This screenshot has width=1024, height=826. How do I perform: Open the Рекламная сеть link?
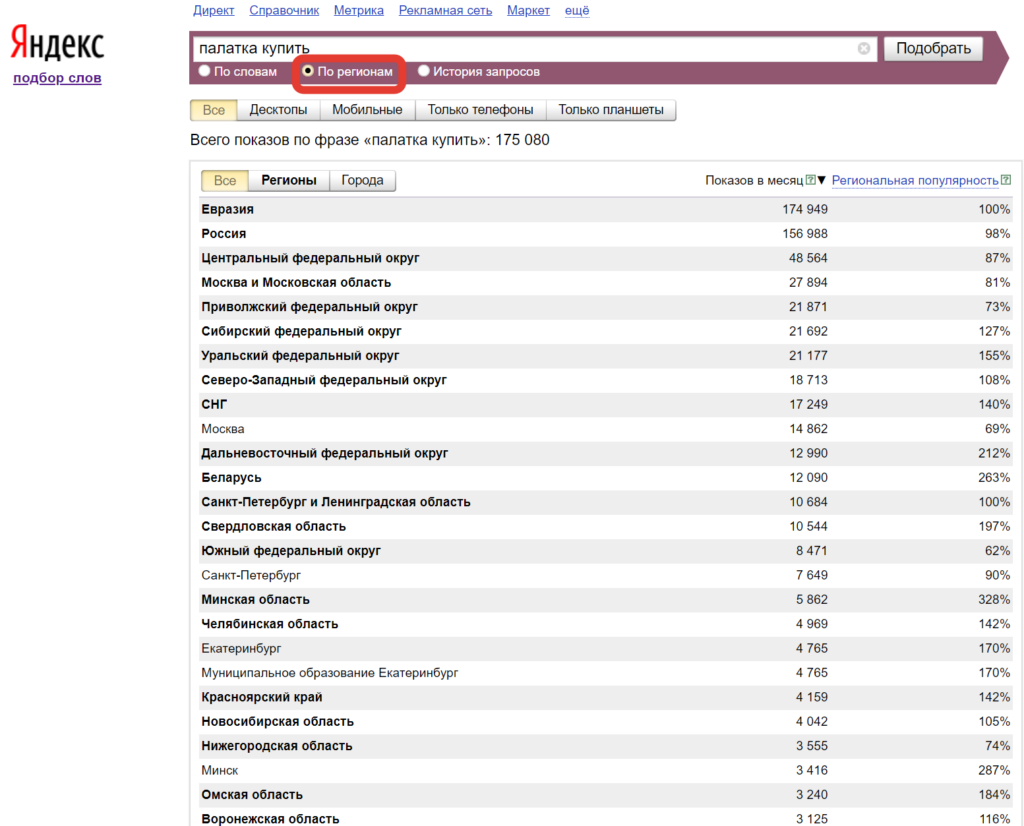tap(445, 10)
